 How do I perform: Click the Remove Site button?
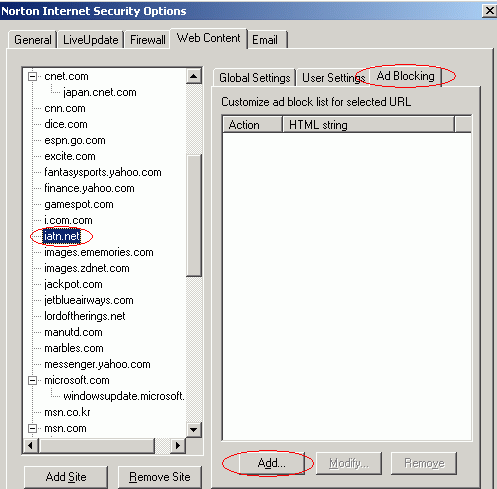point(160,477)
